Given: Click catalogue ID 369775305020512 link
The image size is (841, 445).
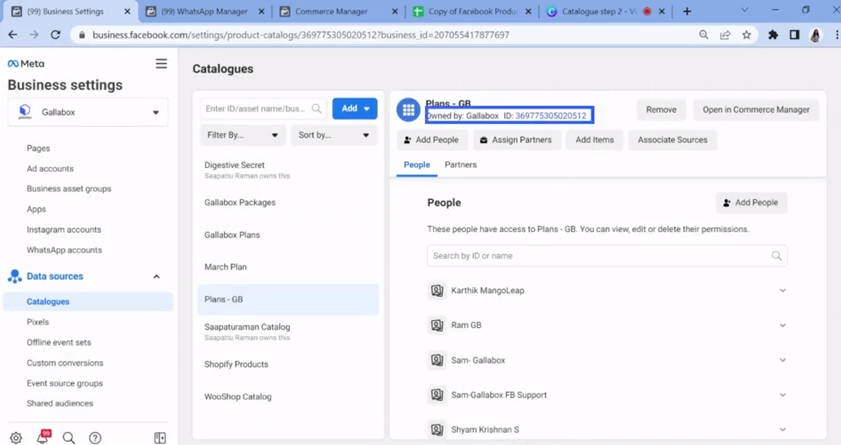Looking at the screenshot, I should point(550,116).
